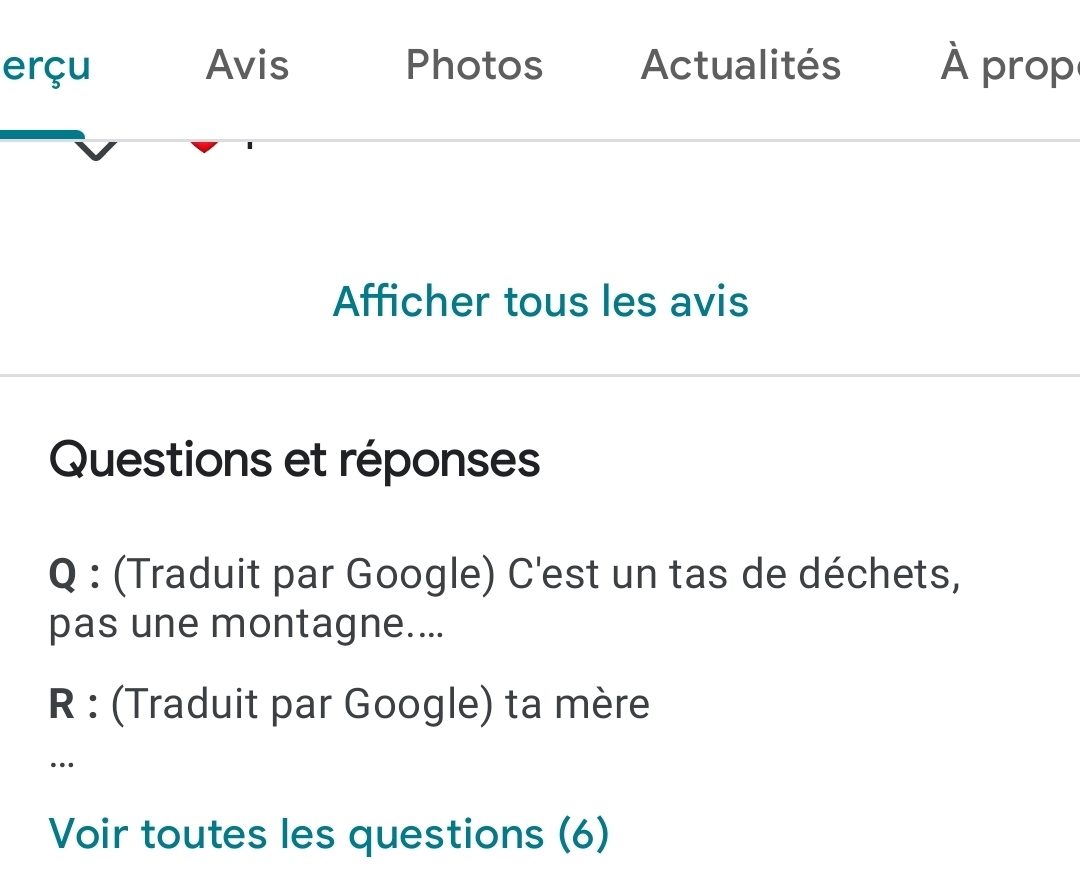Open the Avis tab
The image size is (1080, 878).
[247, 66]
